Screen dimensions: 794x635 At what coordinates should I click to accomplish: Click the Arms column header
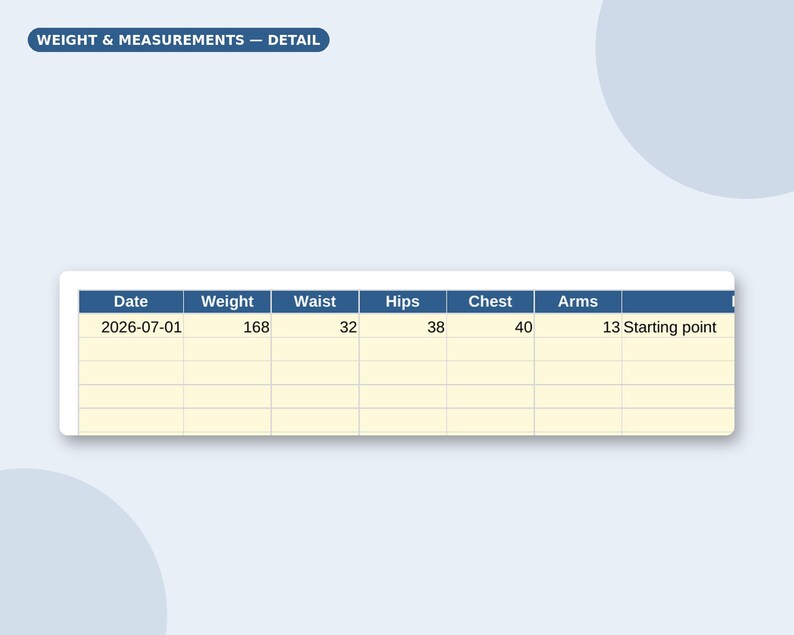[578, 301]
